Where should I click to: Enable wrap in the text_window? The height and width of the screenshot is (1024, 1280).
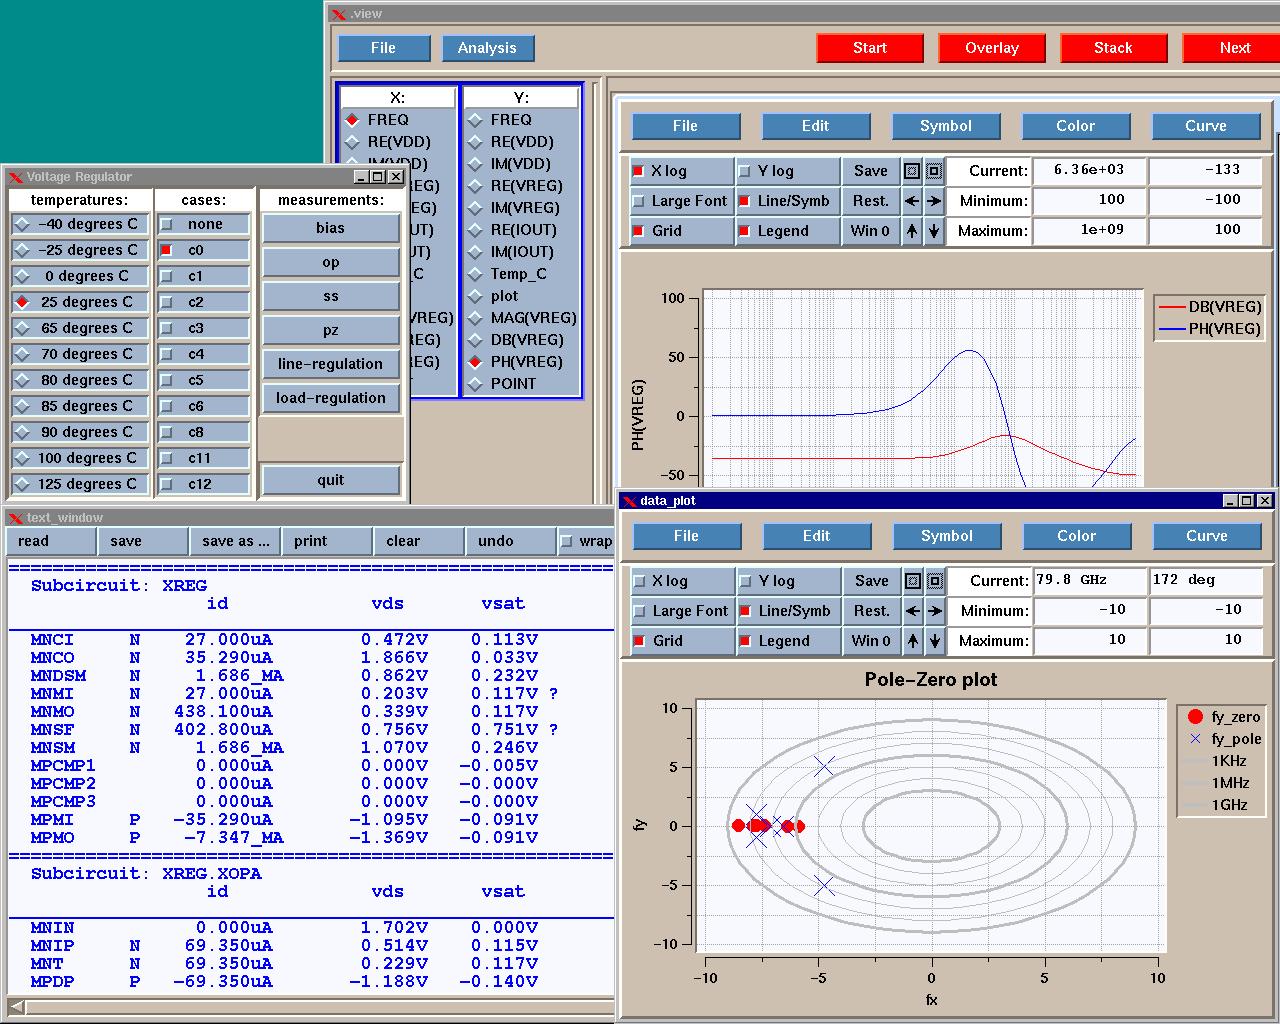pos(567,541)
